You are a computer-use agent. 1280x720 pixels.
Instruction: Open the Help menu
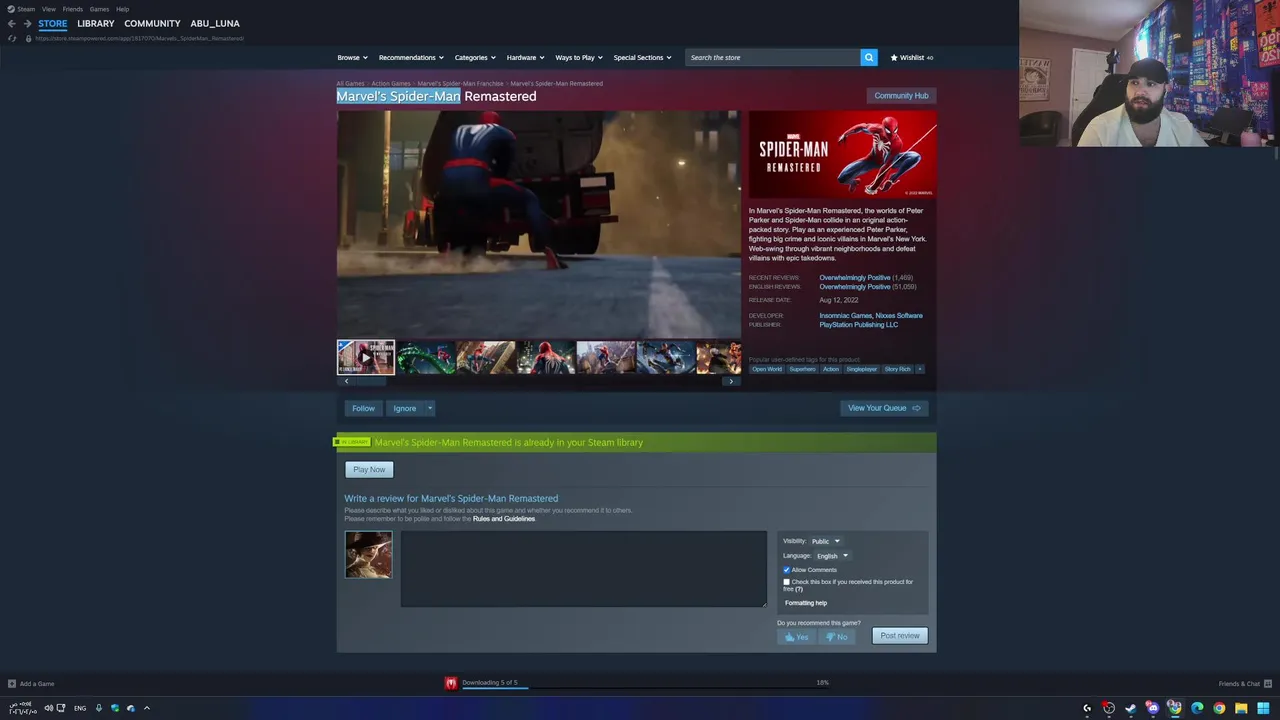click(122, 9)
